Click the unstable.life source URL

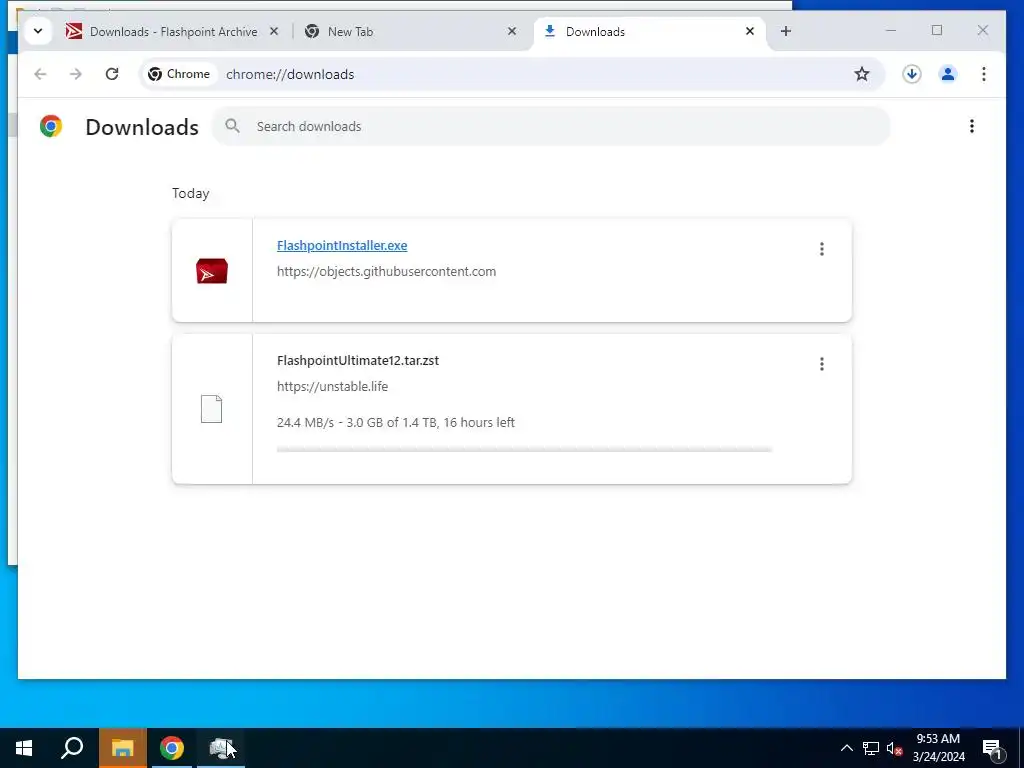point(332,386)
